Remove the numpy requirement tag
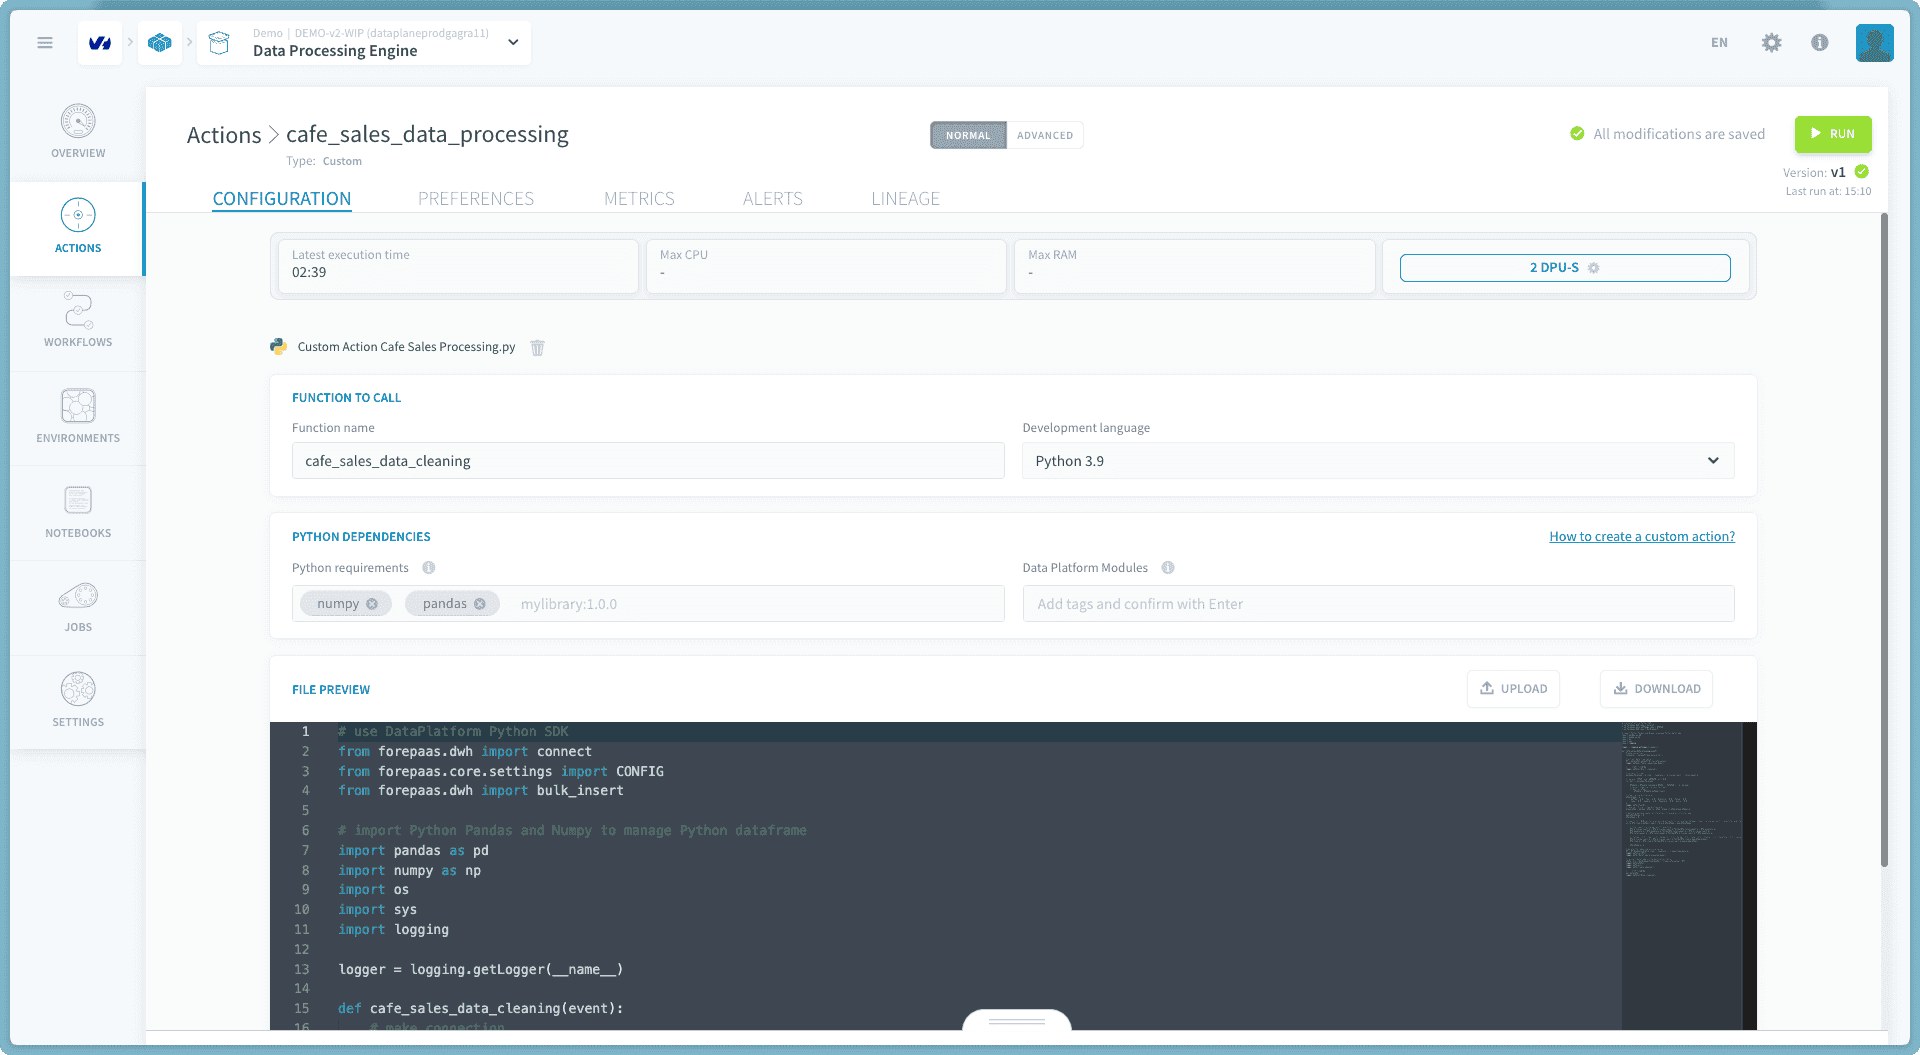 pos(372,604)
